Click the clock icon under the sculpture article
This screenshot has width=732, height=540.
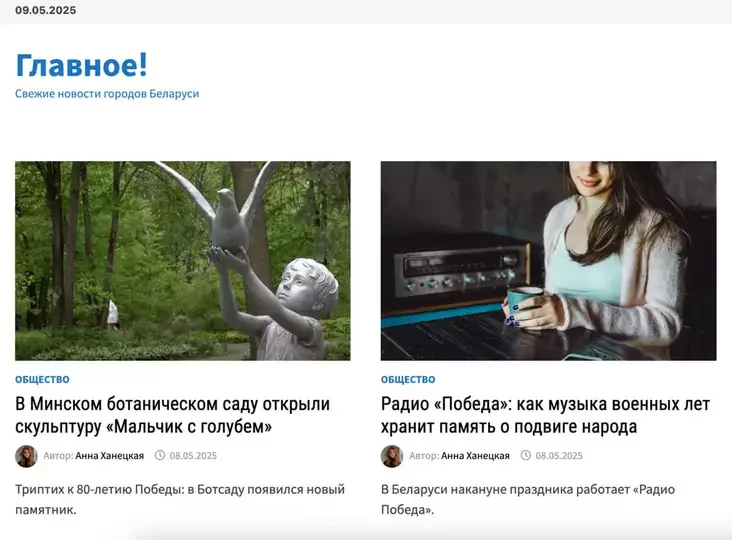point(160,456)
